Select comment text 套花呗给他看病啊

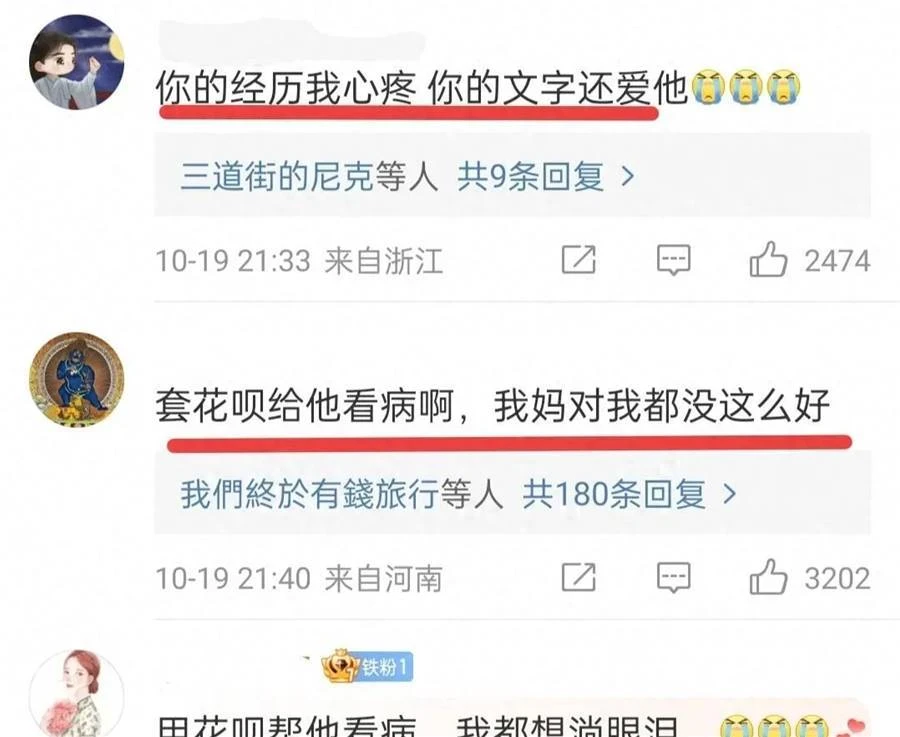[305, 406]
